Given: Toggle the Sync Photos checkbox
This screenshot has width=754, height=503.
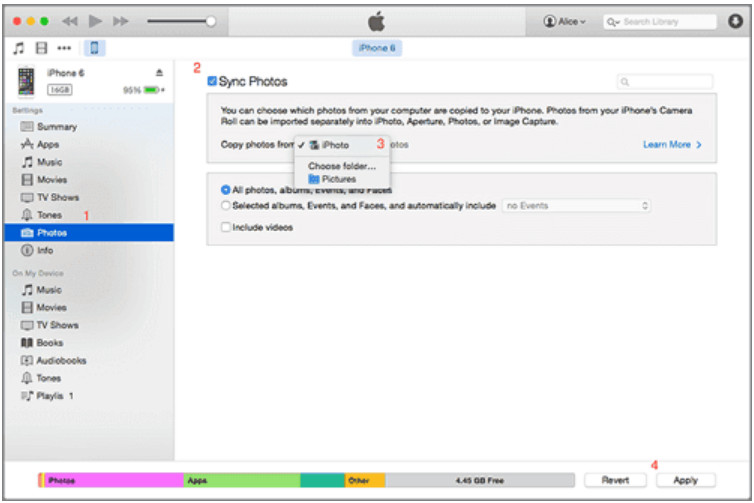Looking at the screenshot, I should 212,81.
